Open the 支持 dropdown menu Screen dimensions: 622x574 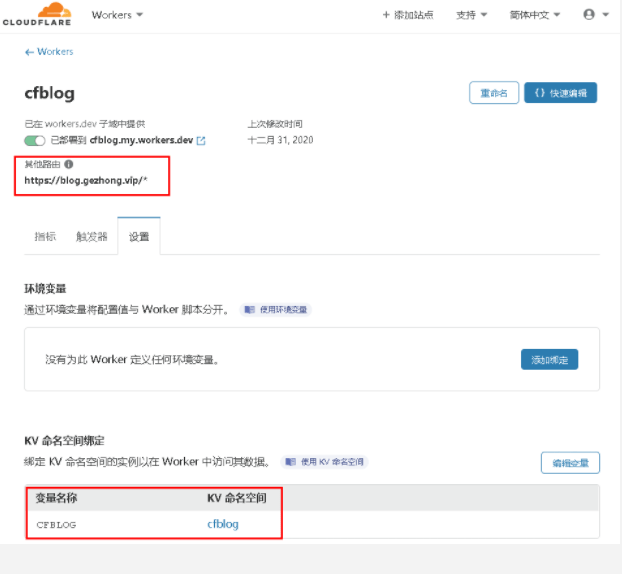[x=471, y=15]
